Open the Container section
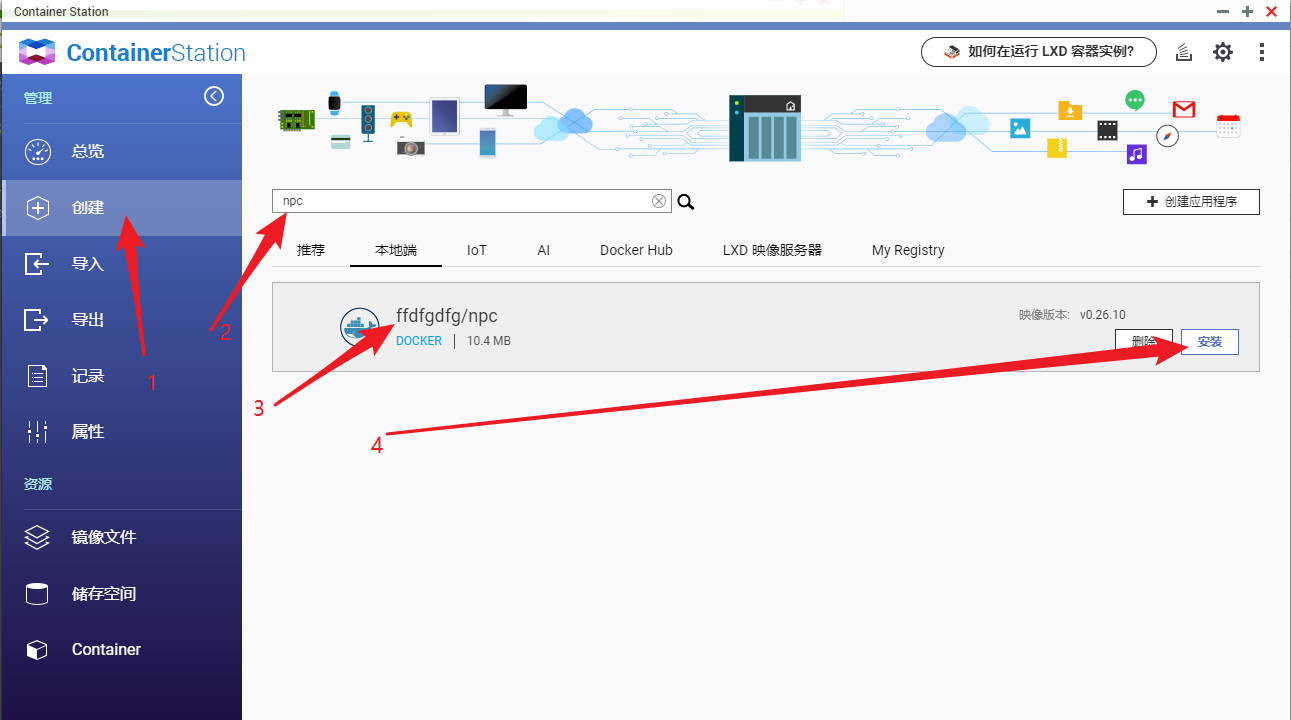The height and width of the screenshot is (720, 1291). [121, 650]
